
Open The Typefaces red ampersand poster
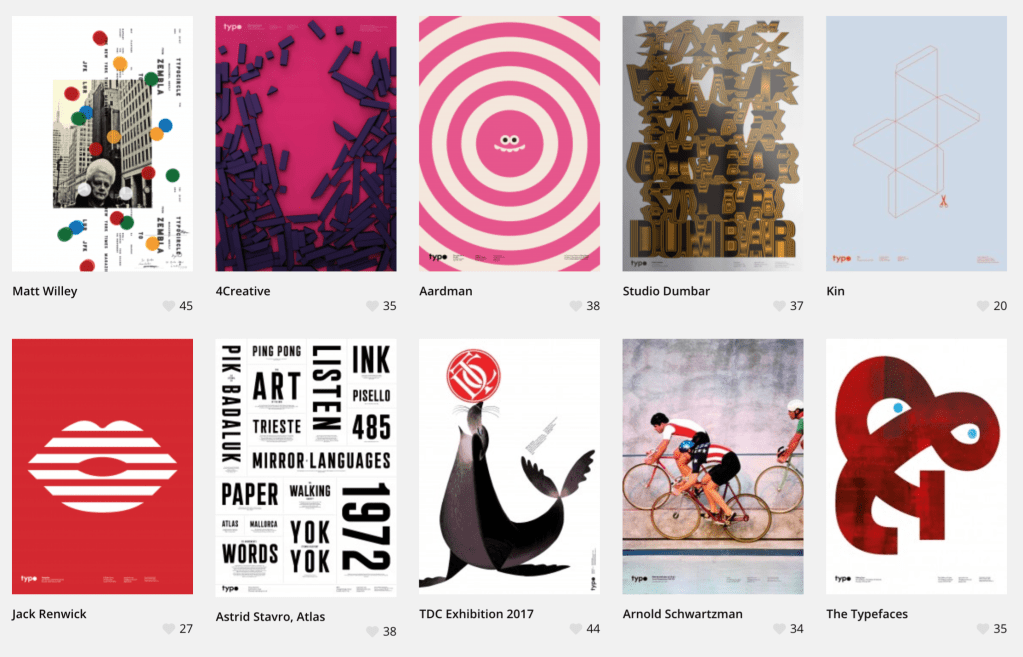(917, 466)
